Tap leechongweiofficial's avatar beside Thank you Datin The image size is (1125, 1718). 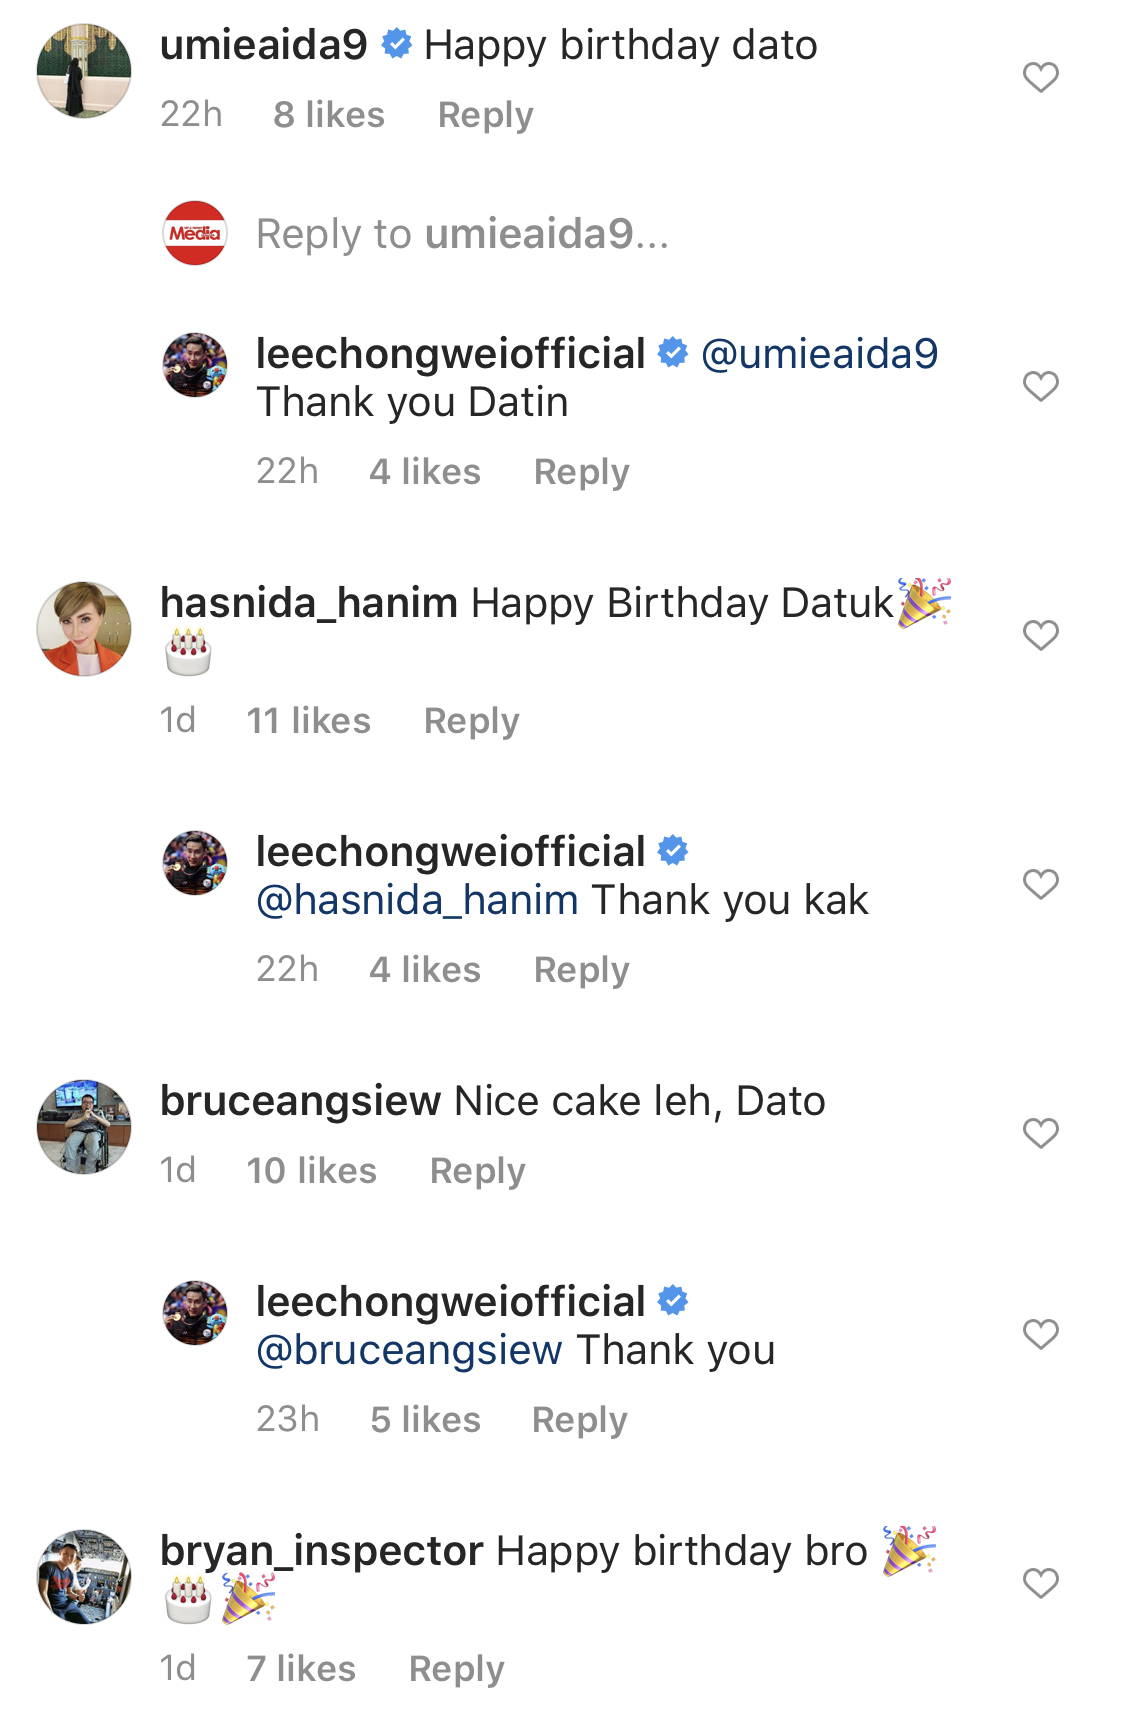pos(195,365)
